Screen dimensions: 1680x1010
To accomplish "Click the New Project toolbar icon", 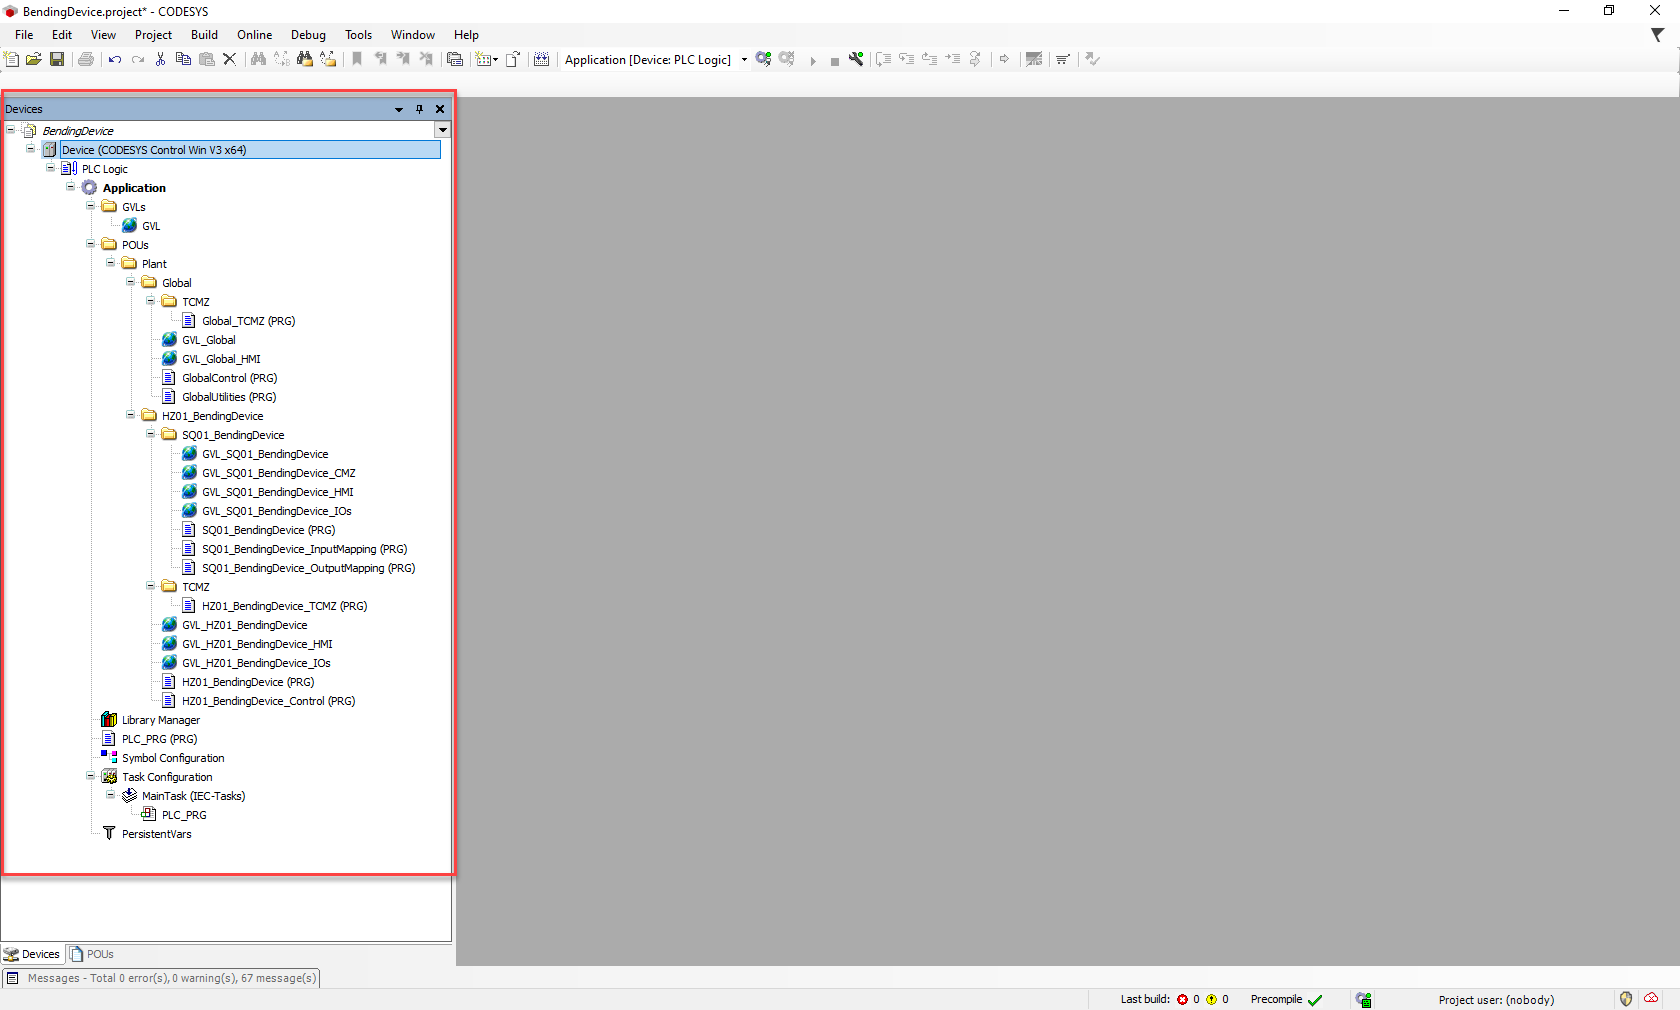I will 11,59.
